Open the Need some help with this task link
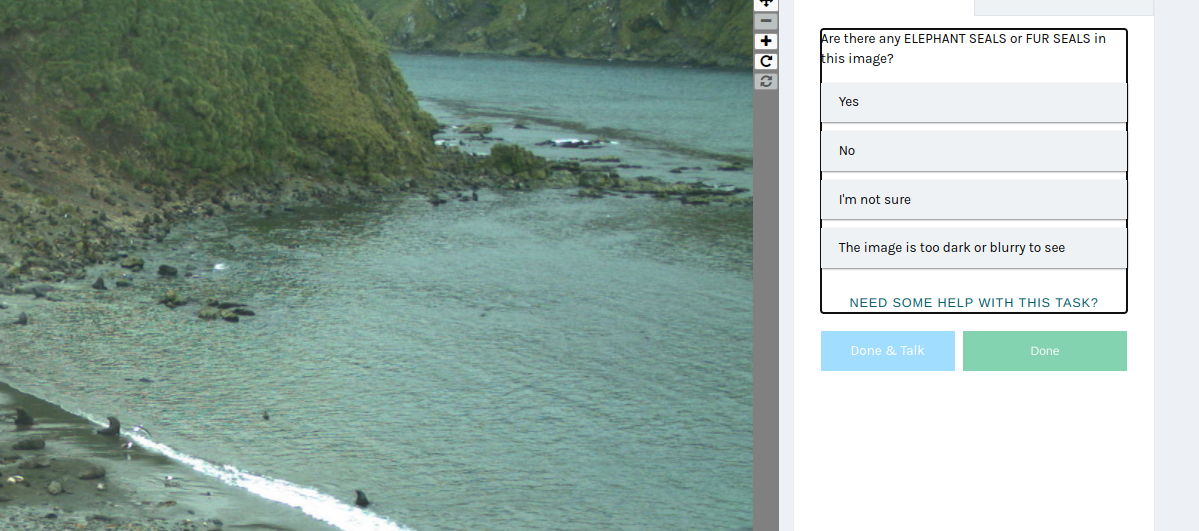1199x531 pixels. [973, 303]
